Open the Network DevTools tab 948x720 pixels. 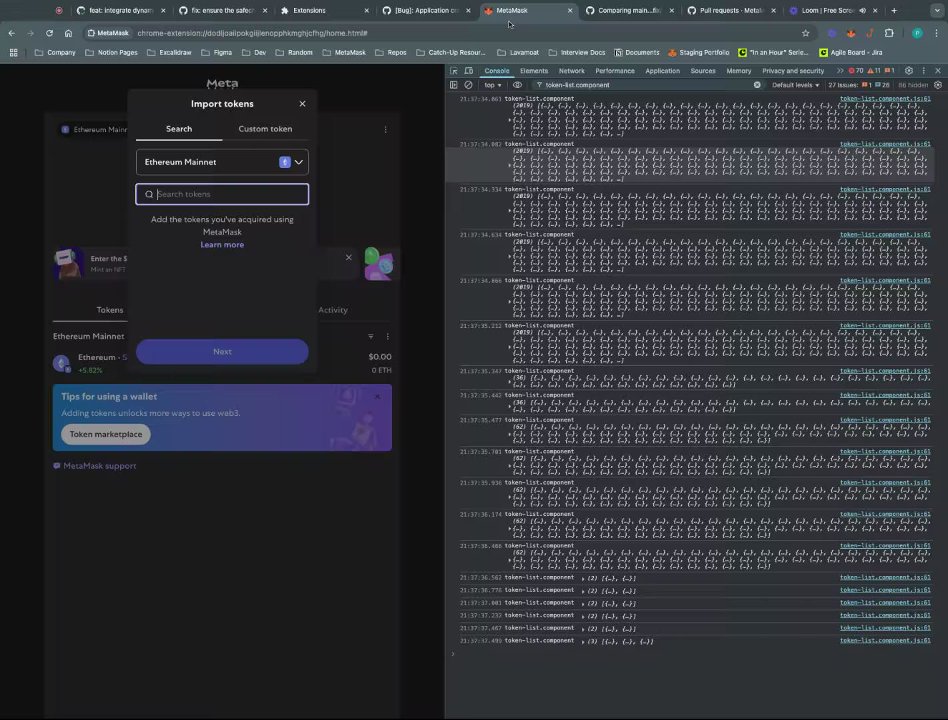(x=571, y=71)
